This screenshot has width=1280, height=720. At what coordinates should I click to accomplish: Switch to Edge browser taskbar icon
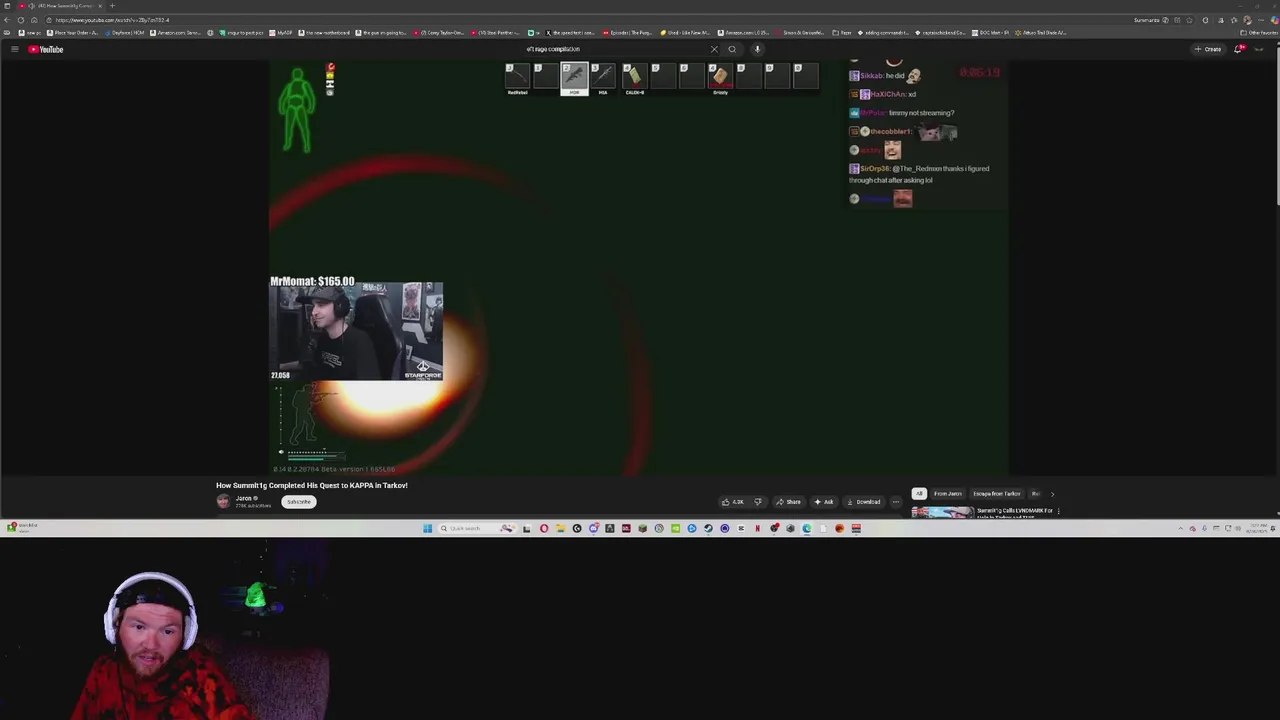tap(807, 528)
